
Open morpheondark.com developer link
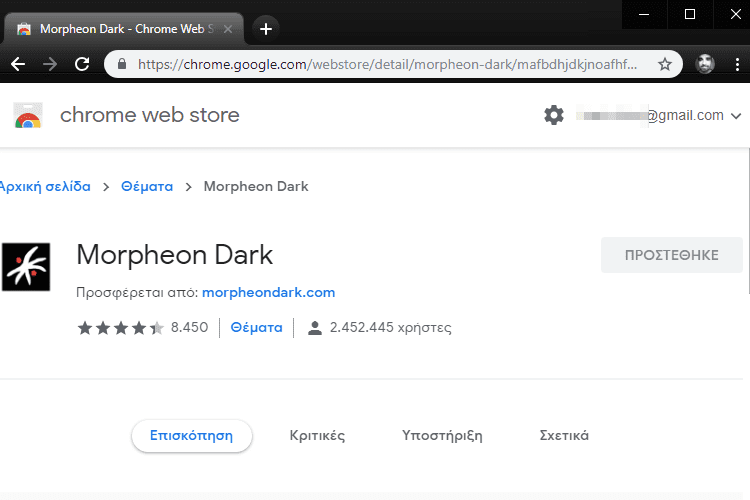click(x=268, y=292)
